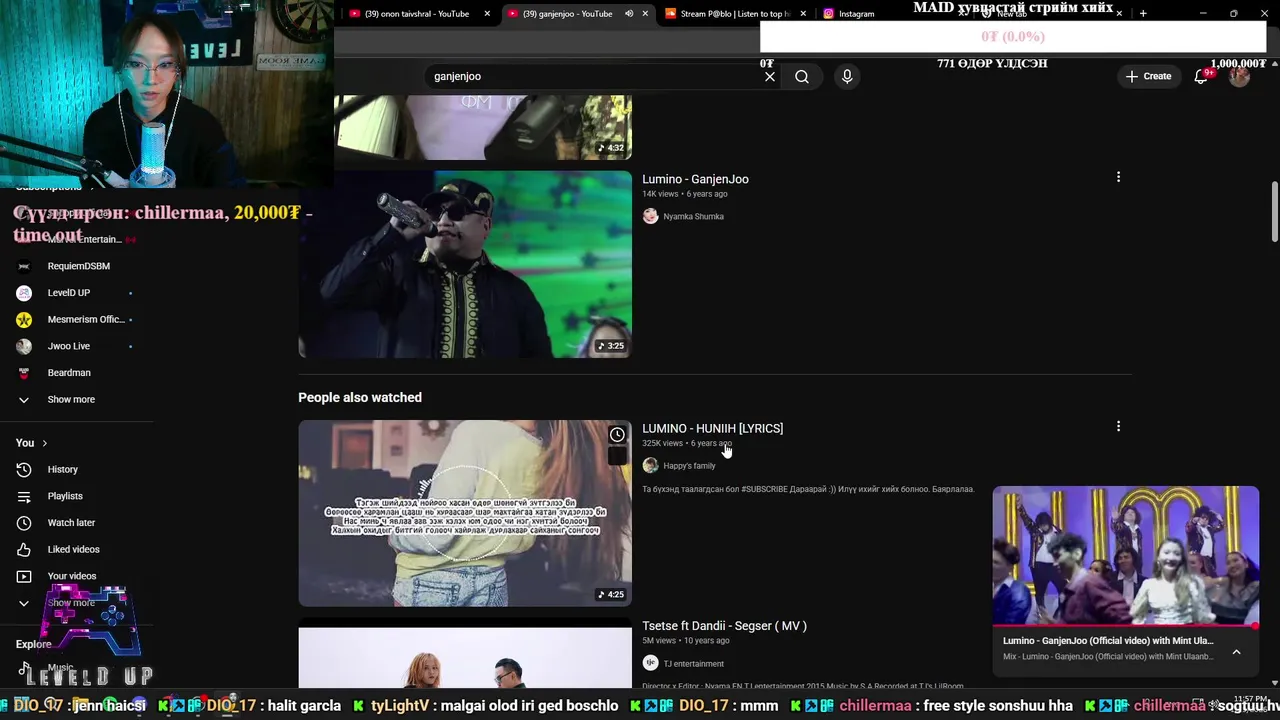1280x720 pixels.
Task: Open YouTube notifications bell
Action: click(1202, 76)
